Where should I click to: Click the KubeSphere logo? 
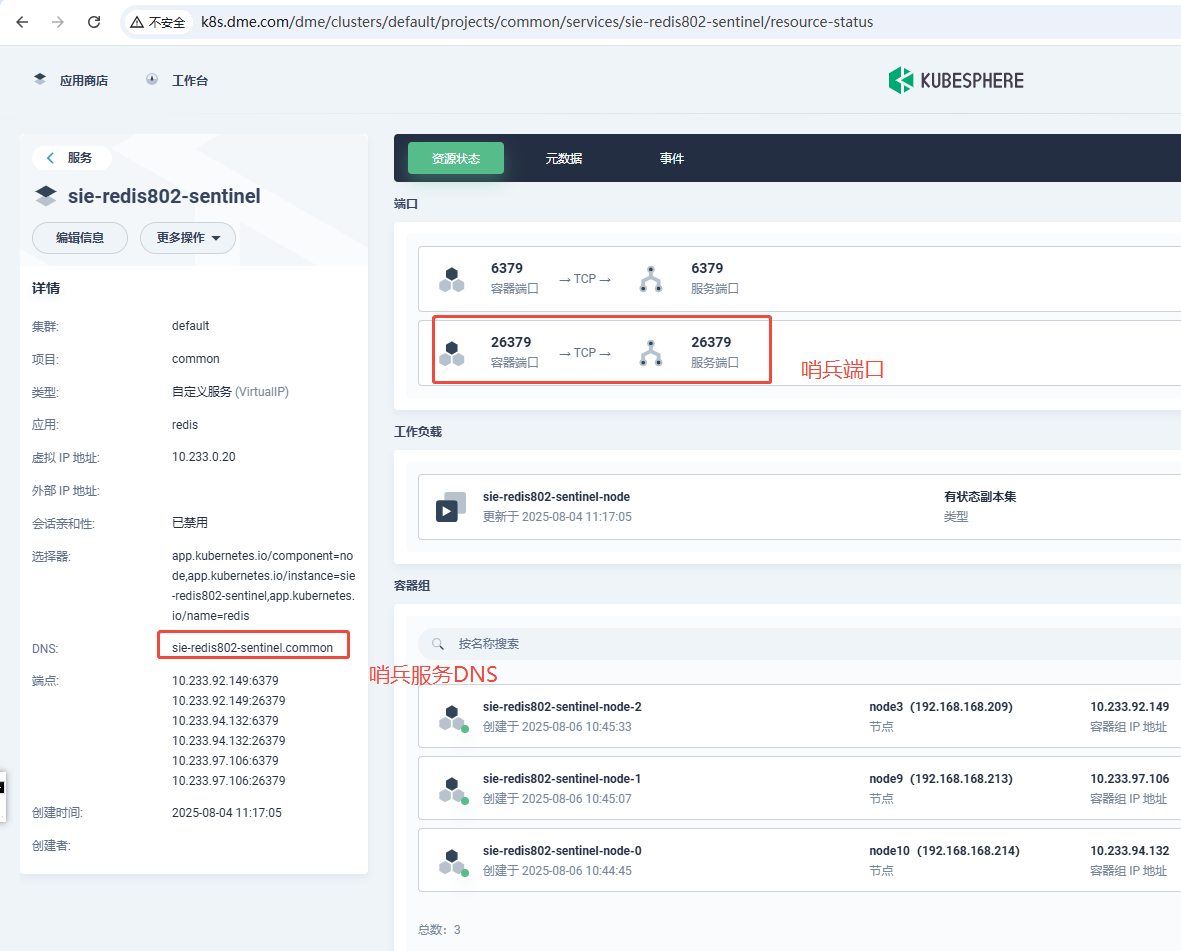coord(956,80)
